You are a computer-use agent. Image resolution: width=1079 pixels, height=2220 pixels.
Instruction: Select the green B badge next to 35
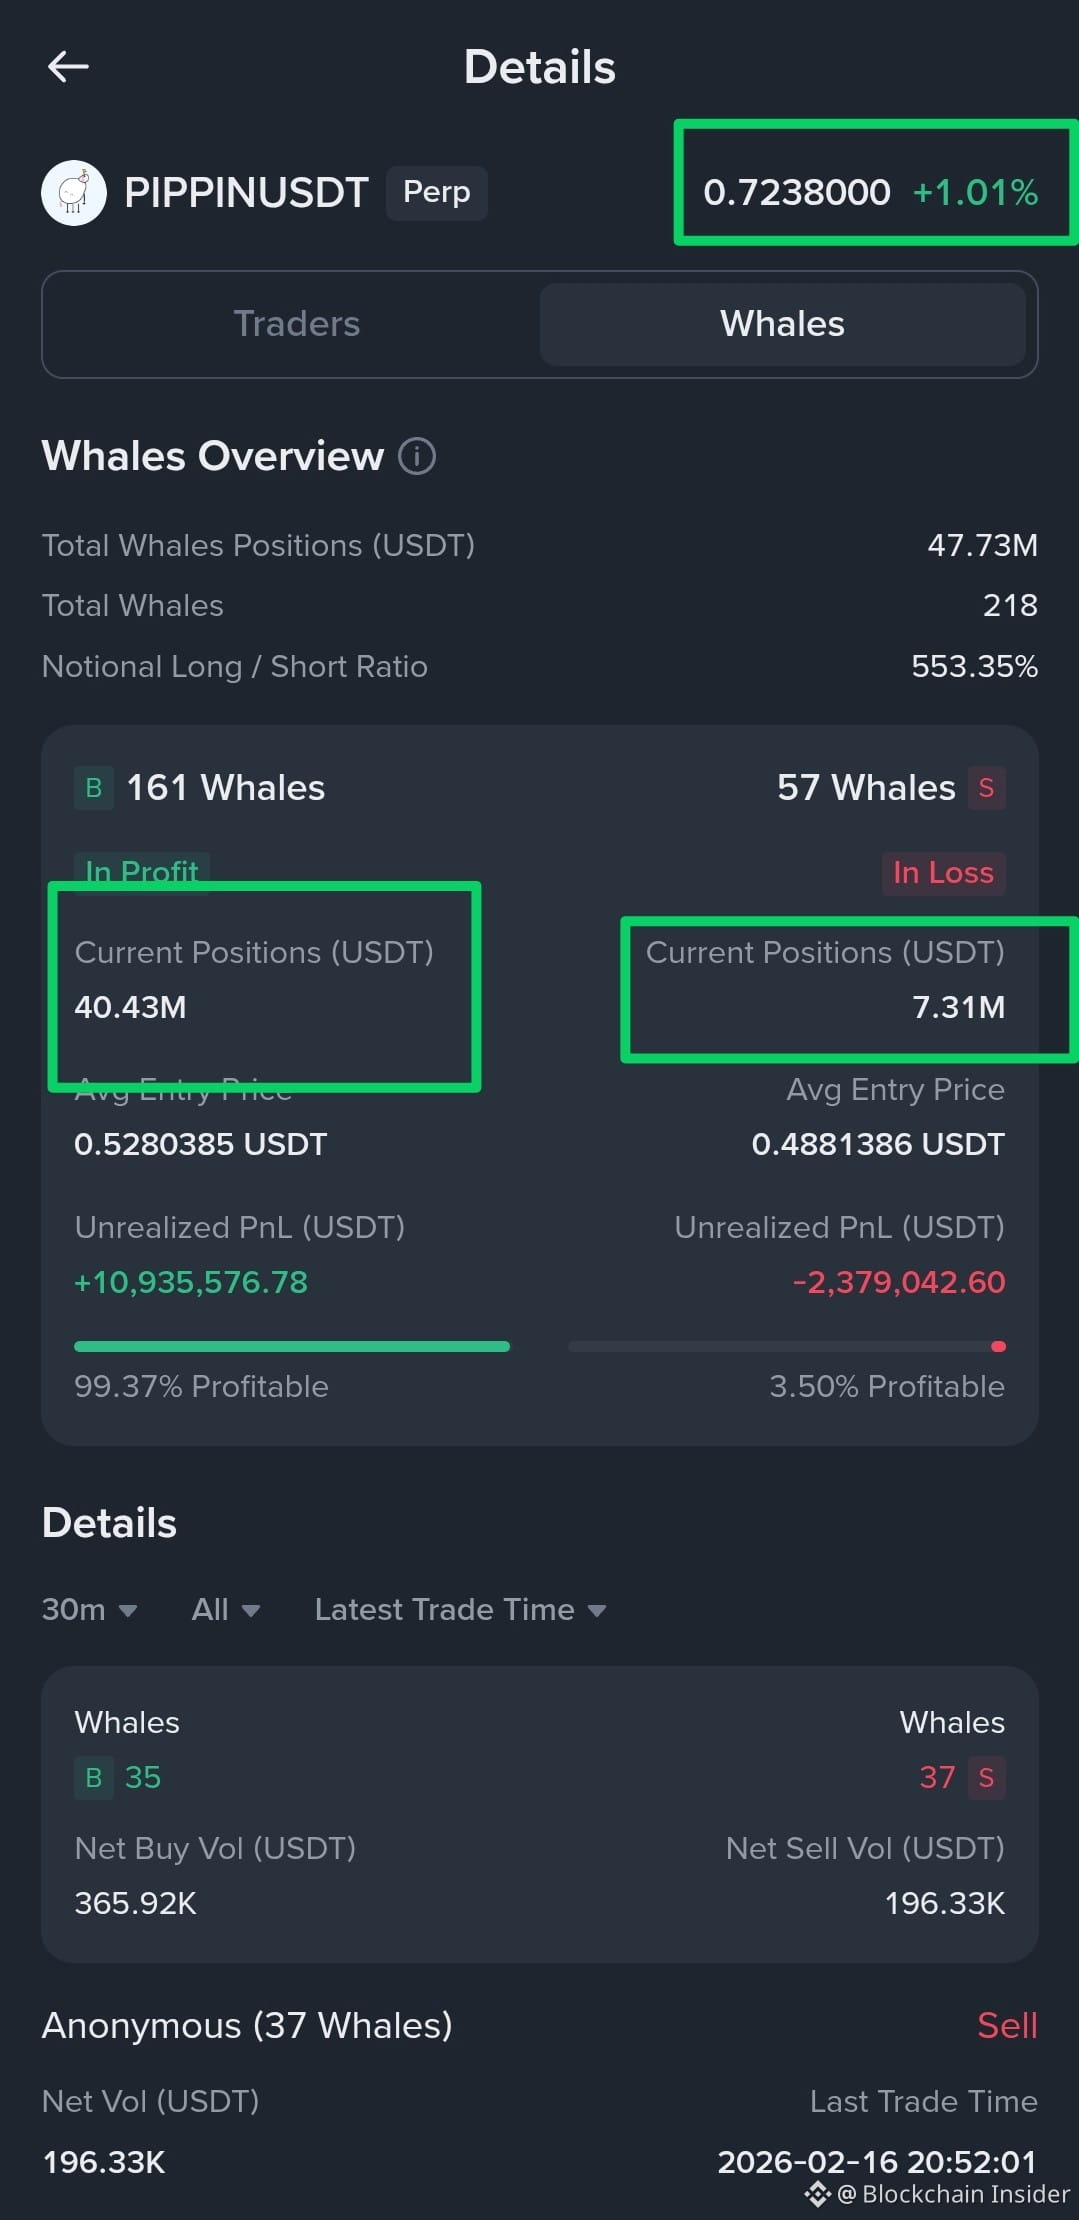click(x=94, y=1777)
